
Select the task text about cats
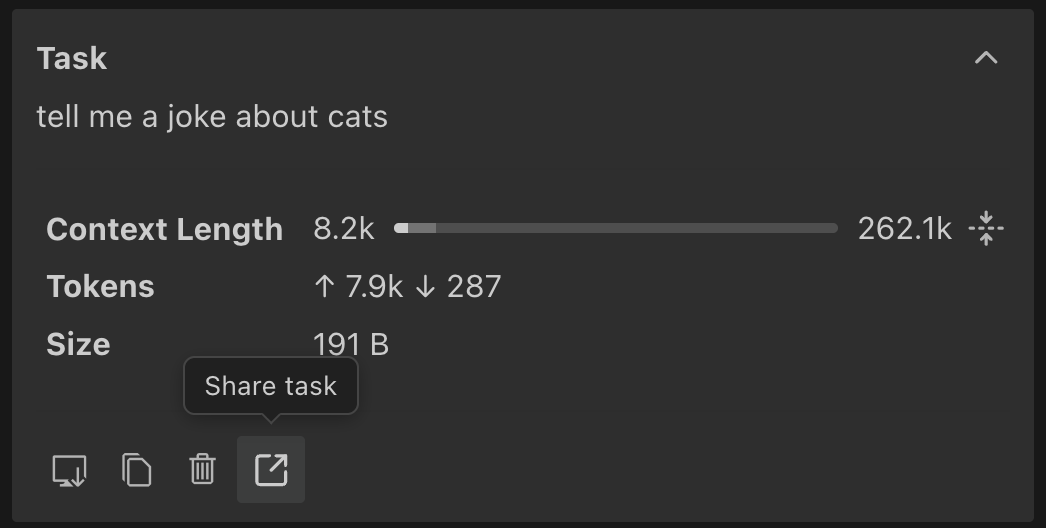pyautogui.click(x=212, y=117)
